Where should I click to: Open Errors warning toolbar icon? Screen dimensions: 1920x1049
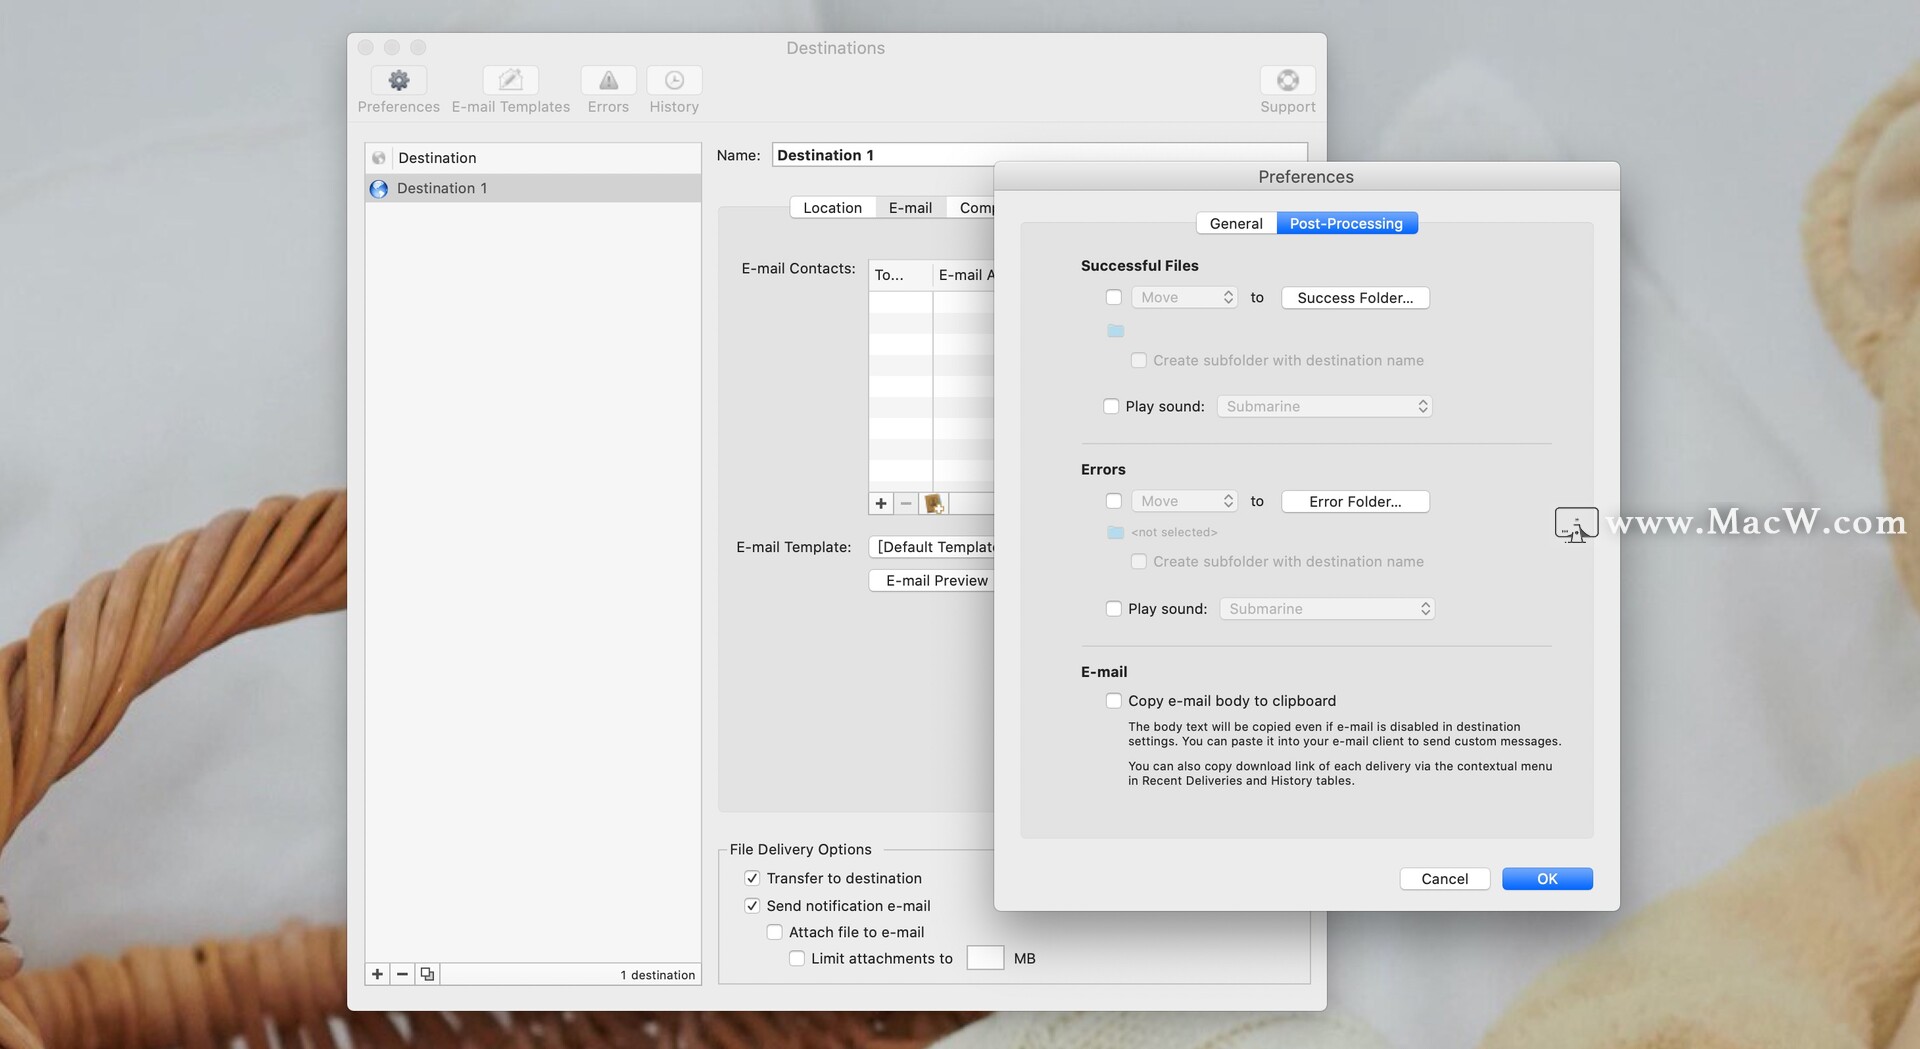tap(608, 80)
